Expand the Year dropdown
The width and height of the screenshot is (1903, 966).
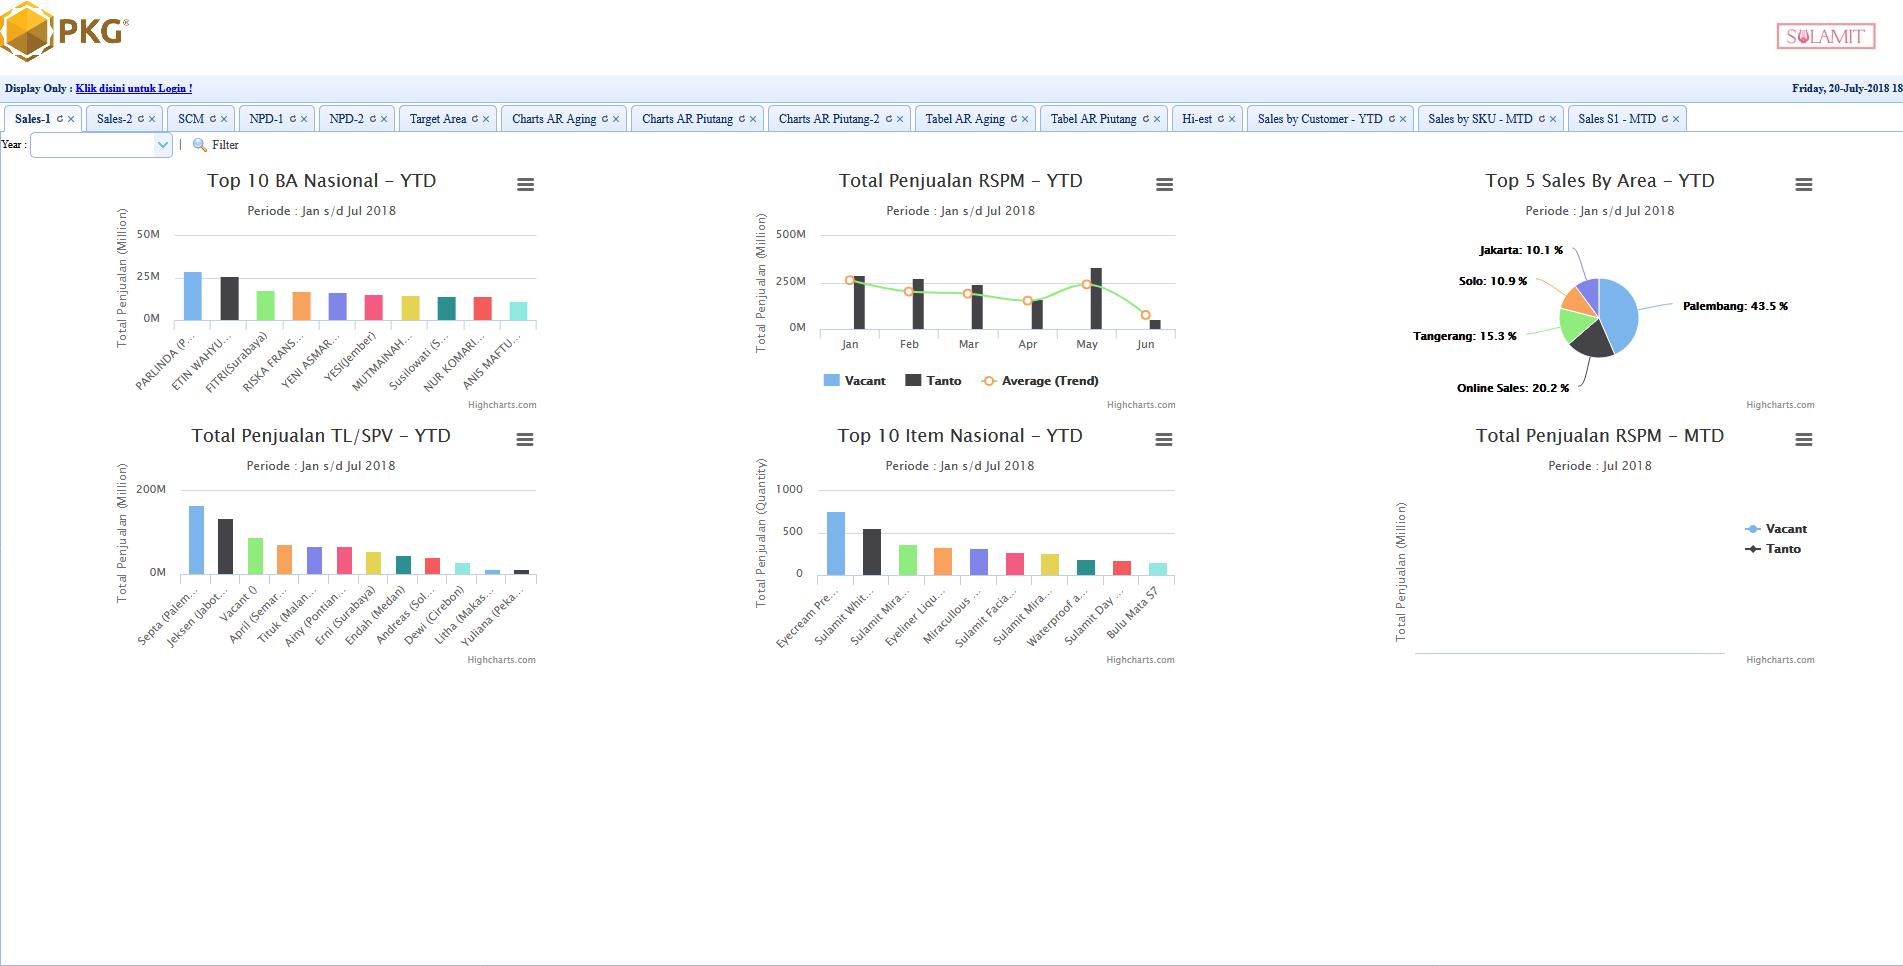pos(162,145)
